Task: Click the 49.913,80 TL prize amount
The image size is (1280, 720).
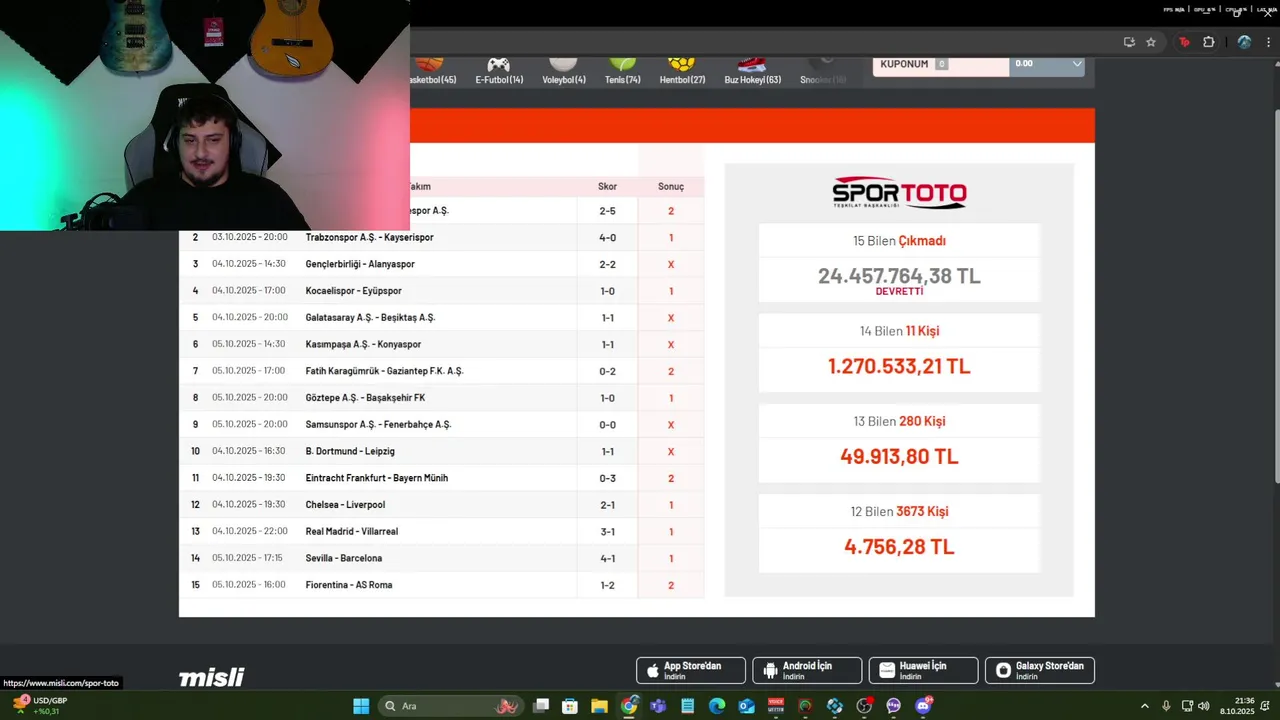Action: coord(899,456)
